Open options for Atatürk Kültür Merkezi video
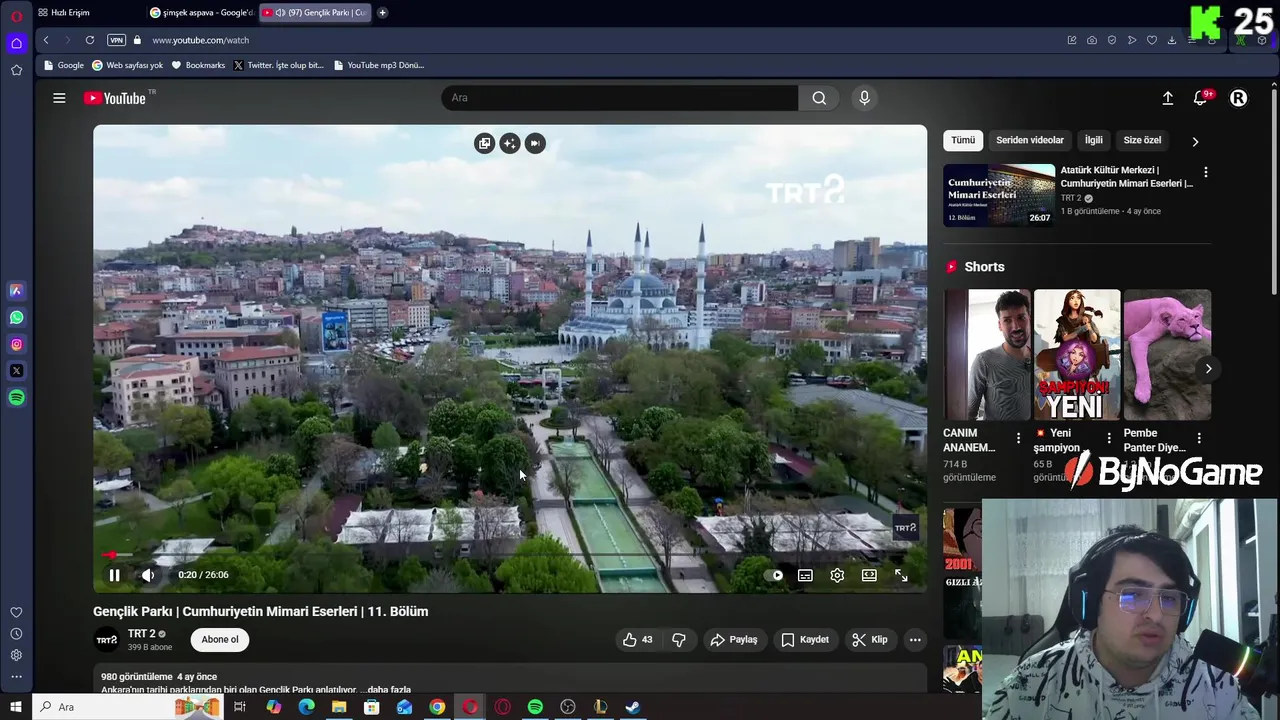 point(1205,172)
